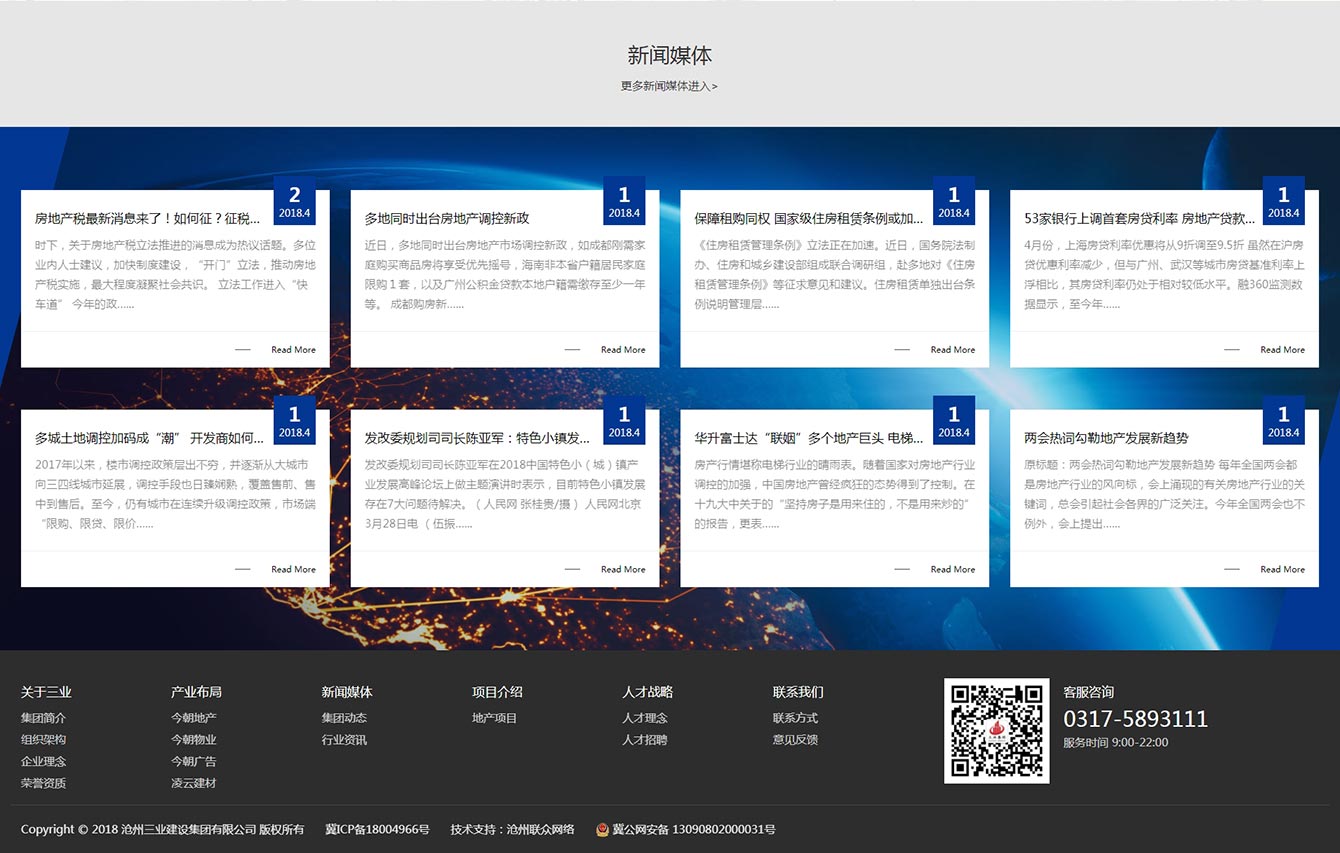Click Read More on 保障租购同权 card

[x=953, y=350]
